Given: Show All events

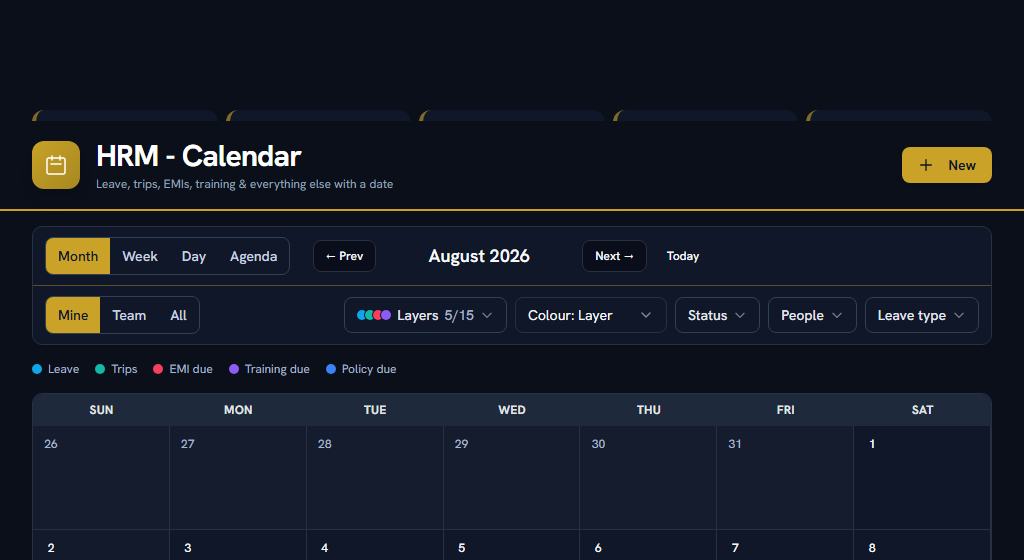Looking at the screenshot, I should (178, 315).
